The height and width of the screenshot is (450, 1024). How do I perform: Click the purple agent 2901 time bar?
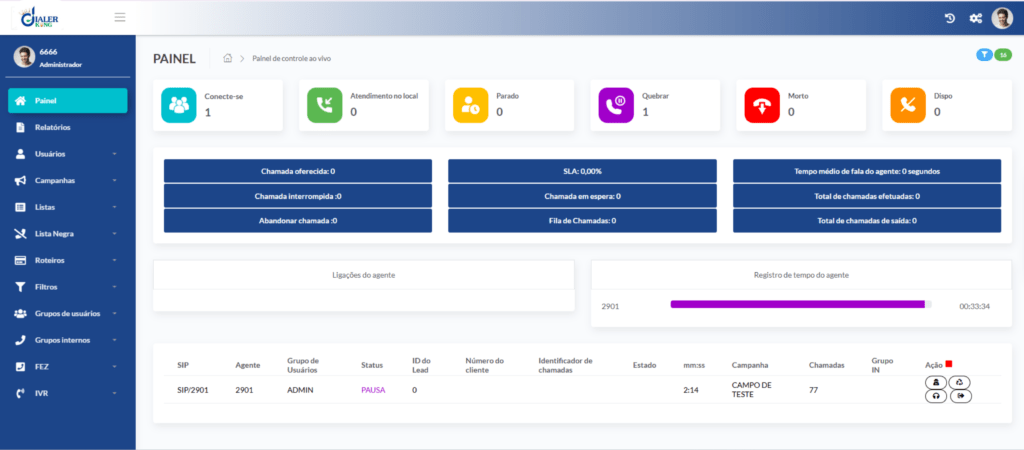pyautogui.click(x=797, y=305)
